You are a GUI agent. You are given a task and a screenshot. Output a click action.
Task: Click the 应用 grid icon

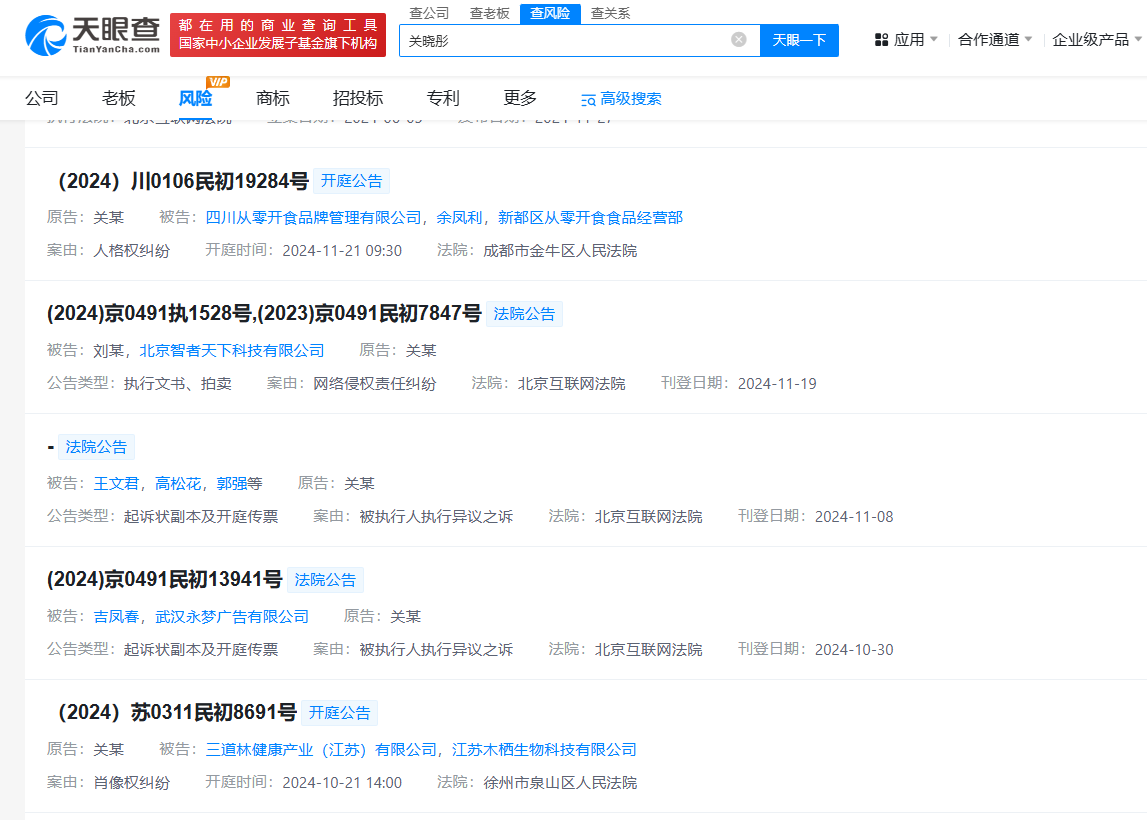pos(881,40)
